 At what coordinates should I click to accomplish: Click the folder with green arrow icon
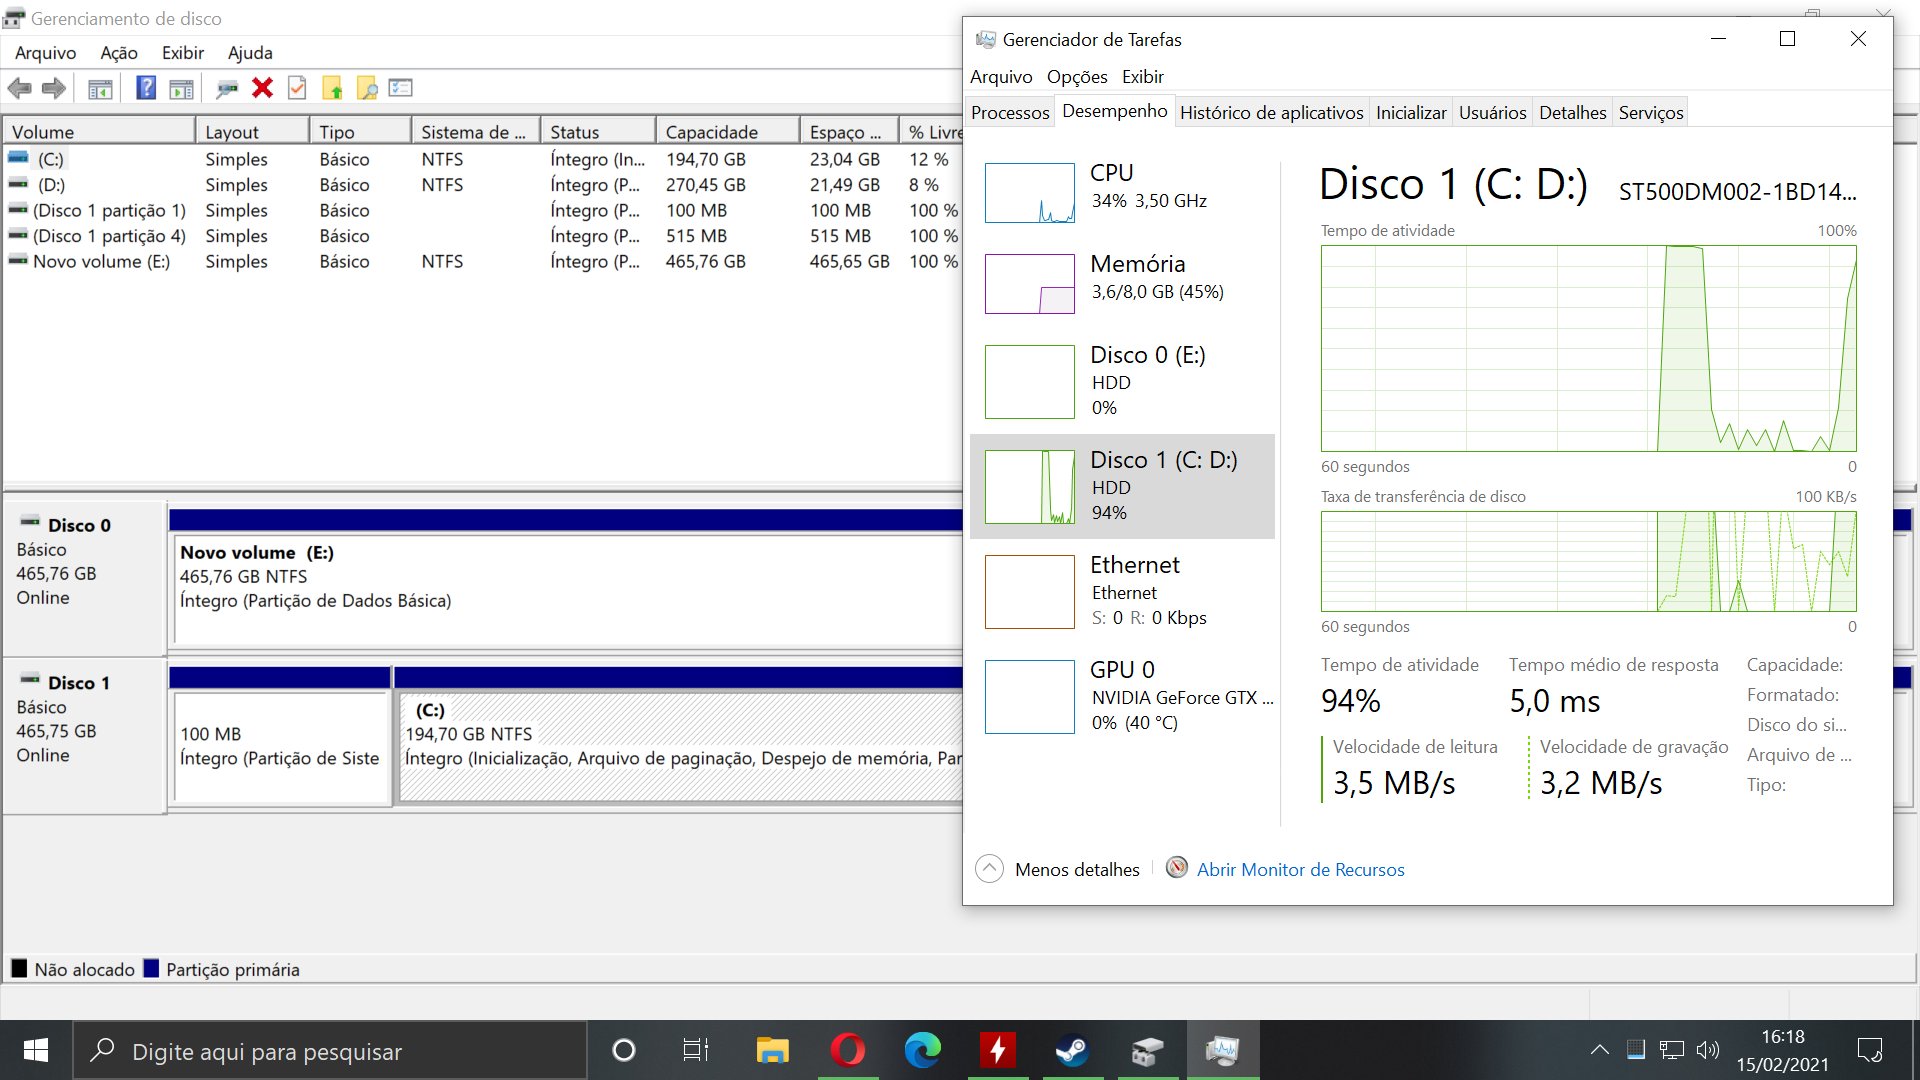click(333, 89)
